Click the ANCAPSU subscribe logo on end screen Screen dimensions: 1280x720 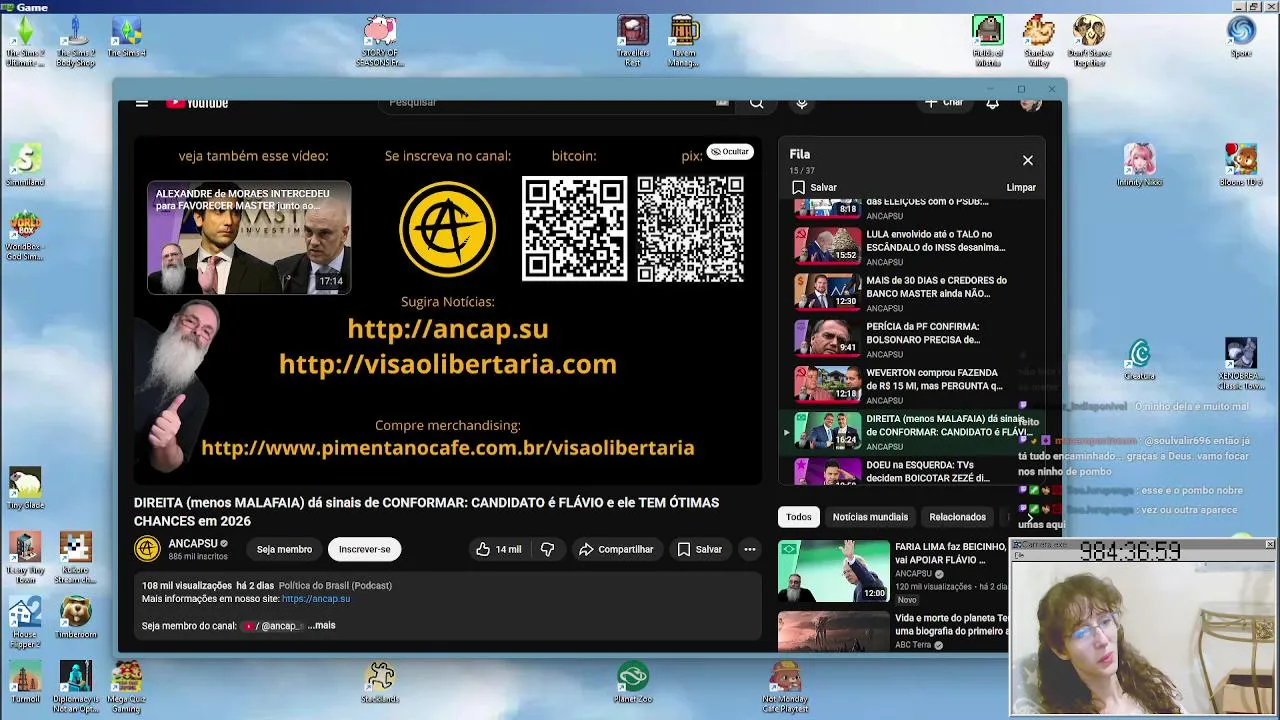pyautogui.click(x=447, y=229)
